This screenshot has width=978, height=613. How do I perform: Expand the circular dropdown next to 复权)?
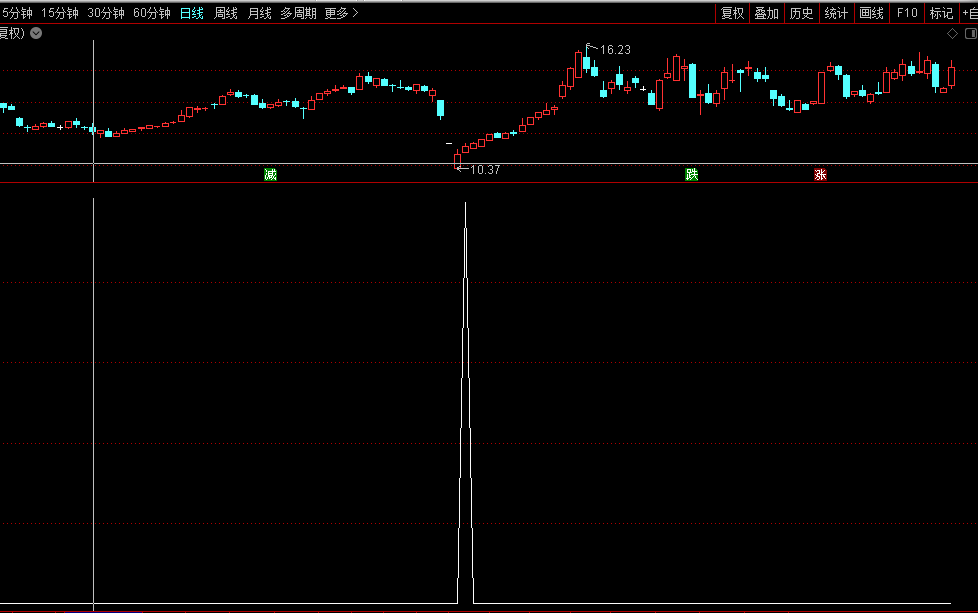pos(36,33)
